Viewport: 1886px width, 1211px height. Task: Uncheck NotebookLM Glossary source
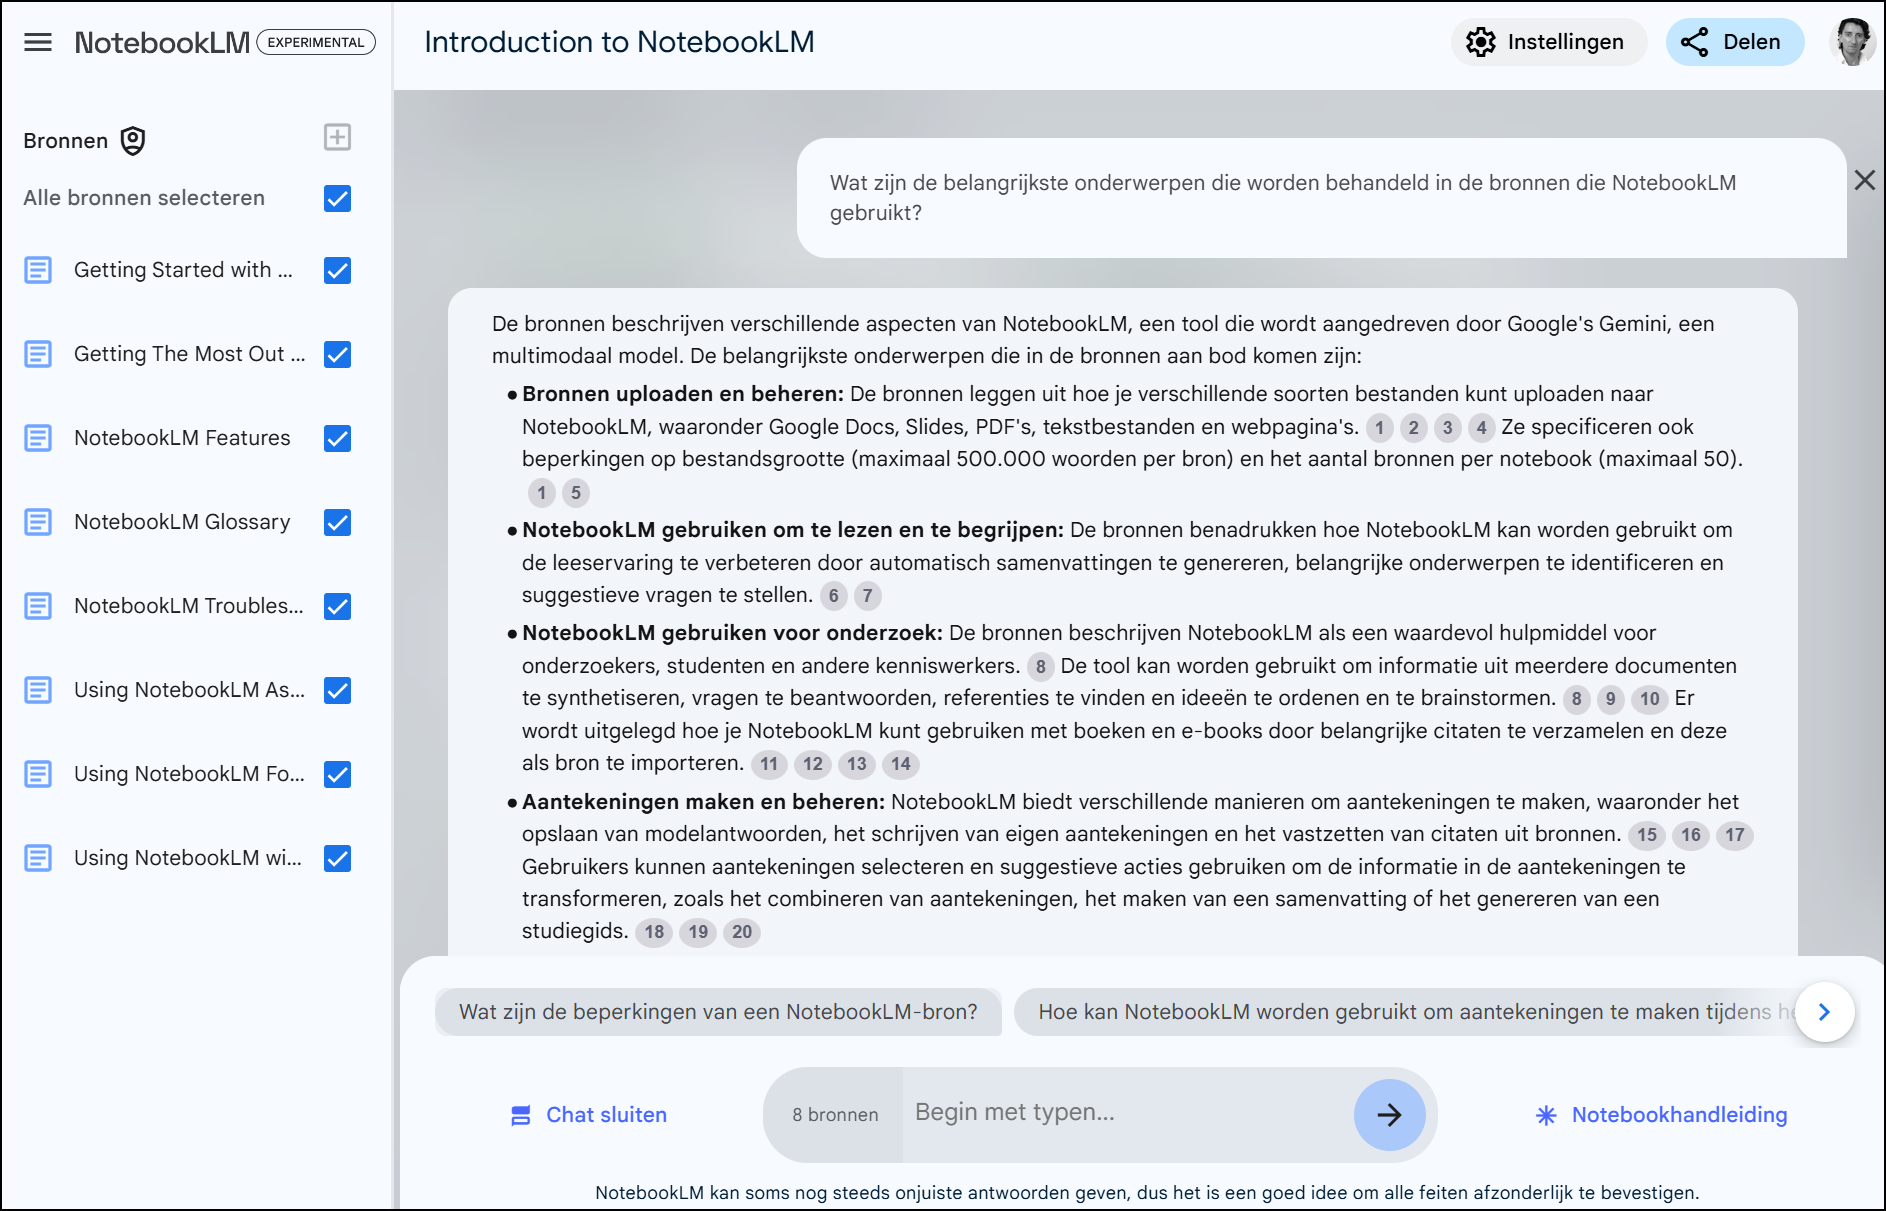click(337, 522)
